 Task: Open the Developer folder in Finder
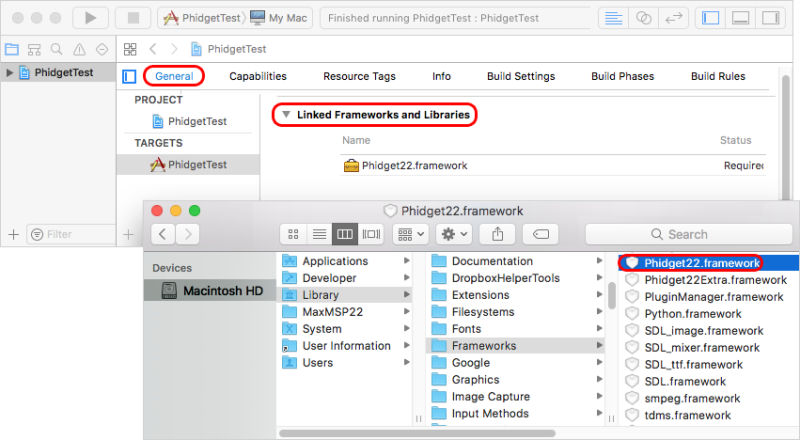[345, 278]
